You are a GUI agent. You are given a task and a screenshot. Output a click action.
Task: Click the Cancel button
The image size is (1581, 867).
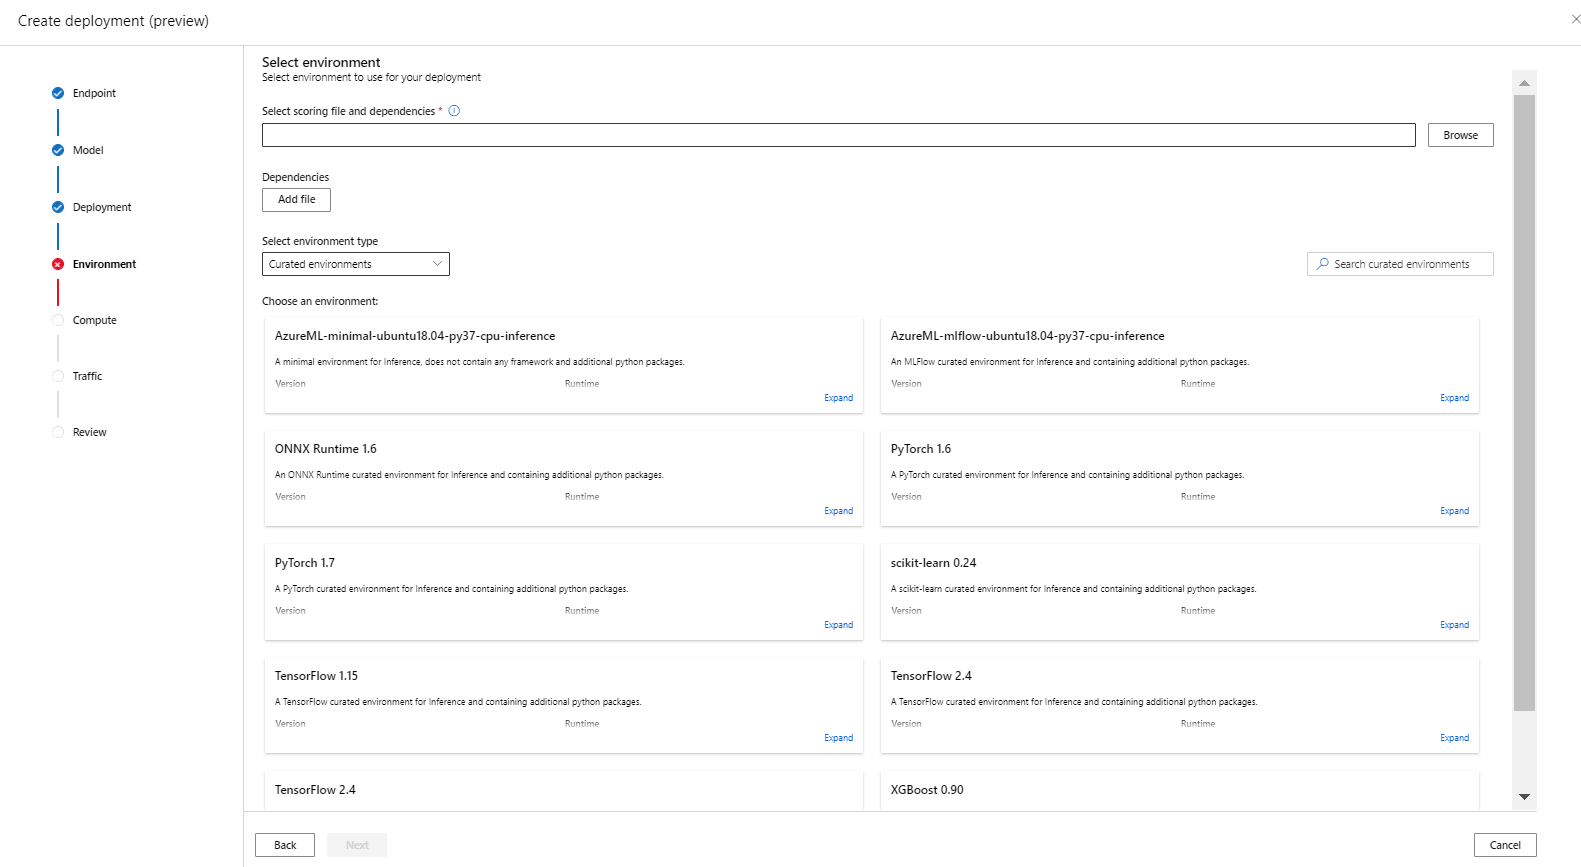[x=1505, y=845]
